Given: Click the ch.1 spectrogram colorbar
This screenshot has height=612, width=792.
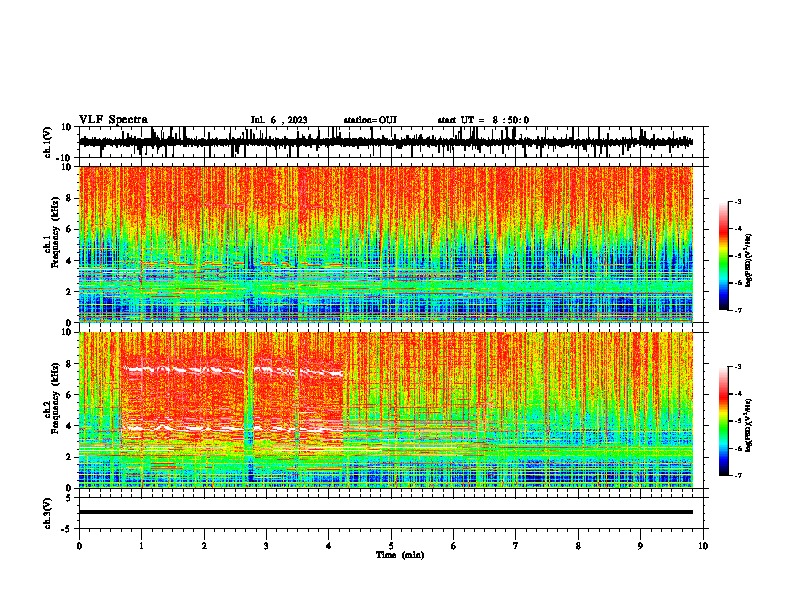Looking at the screenshot, I should click(x=723, y=256).
